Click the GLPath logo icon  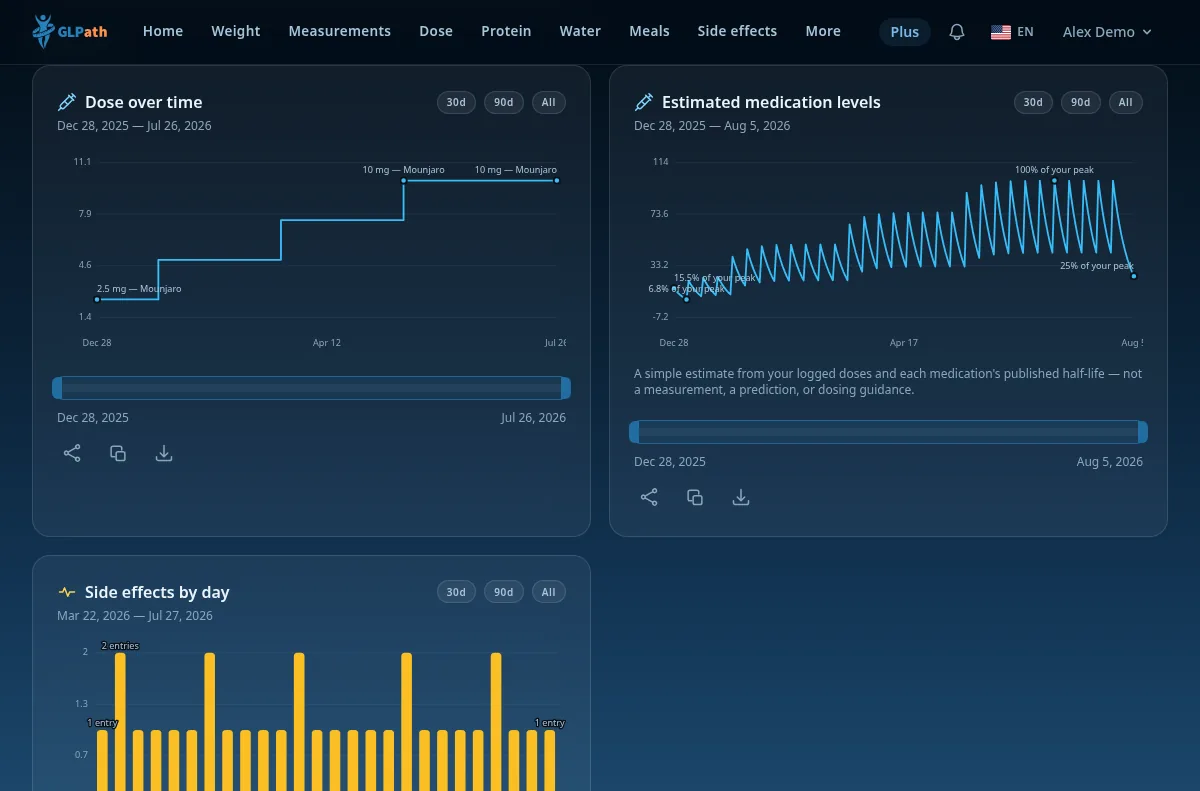[44, 31]
